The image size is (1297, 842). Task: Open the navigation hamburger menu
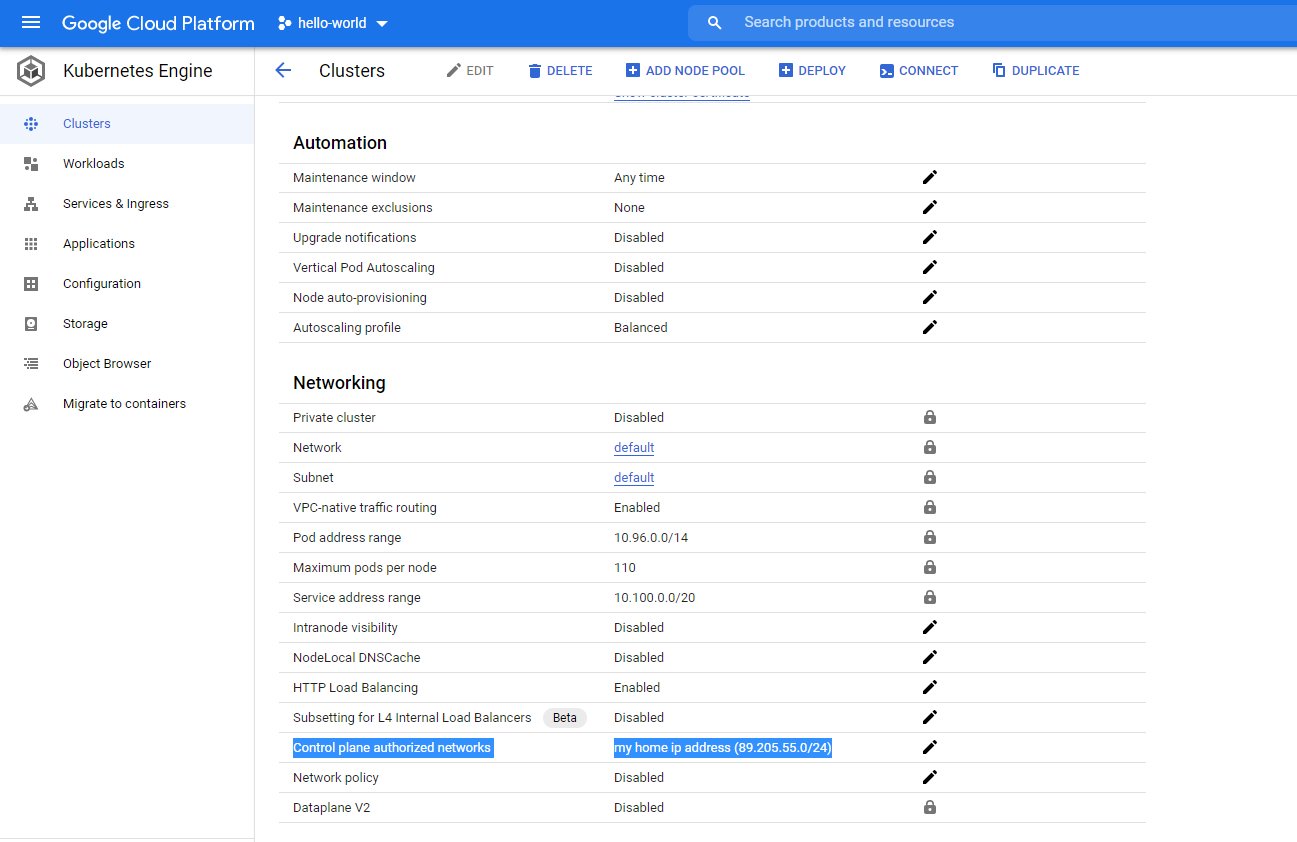[31, 22]
